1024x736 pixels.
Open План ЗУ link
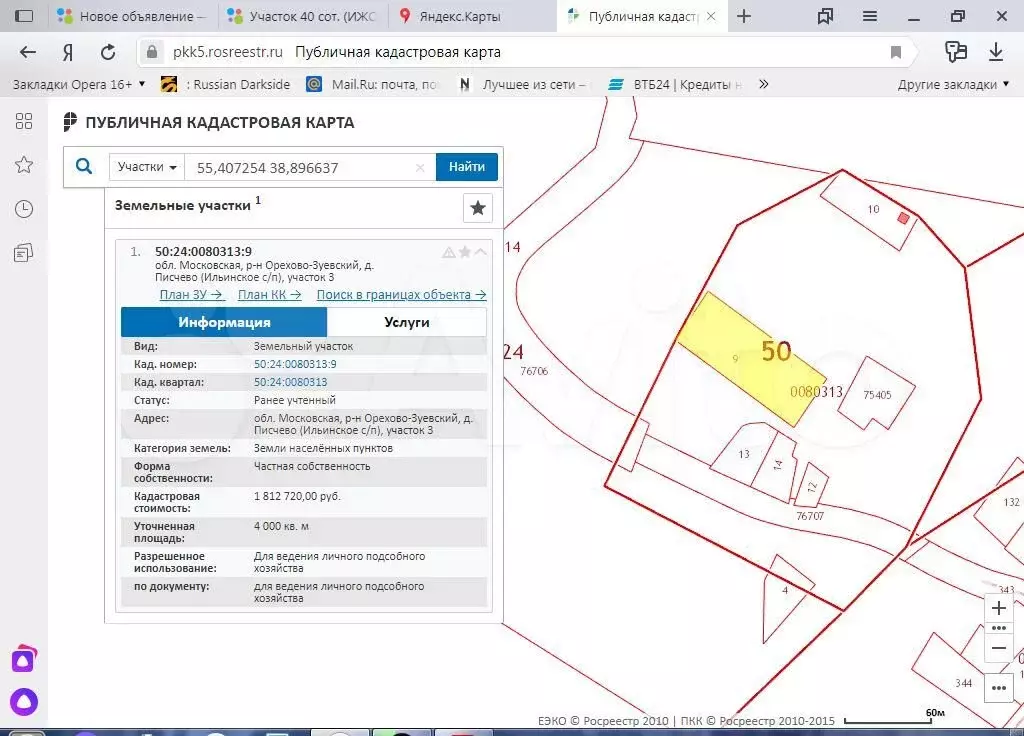[x=191, y=295]
